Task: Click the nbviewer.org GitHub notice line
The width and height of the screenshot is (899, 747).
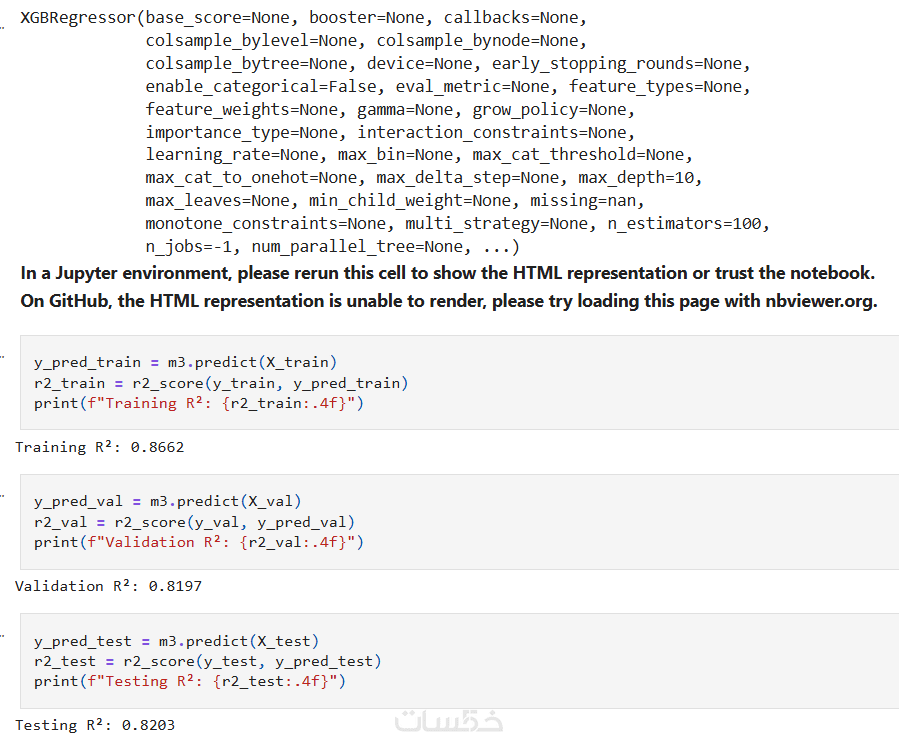Action: [448, 301]
